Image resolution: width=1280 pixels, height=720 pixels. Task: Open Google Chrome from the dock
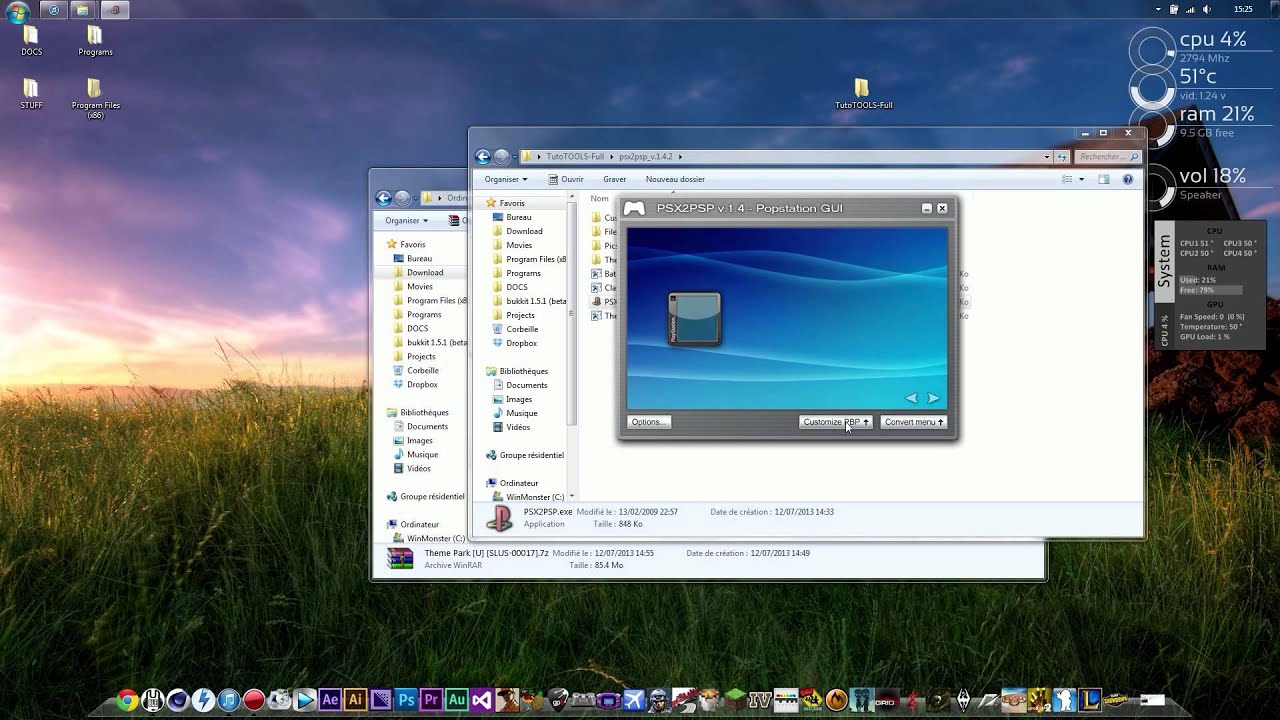coord(127,700)
